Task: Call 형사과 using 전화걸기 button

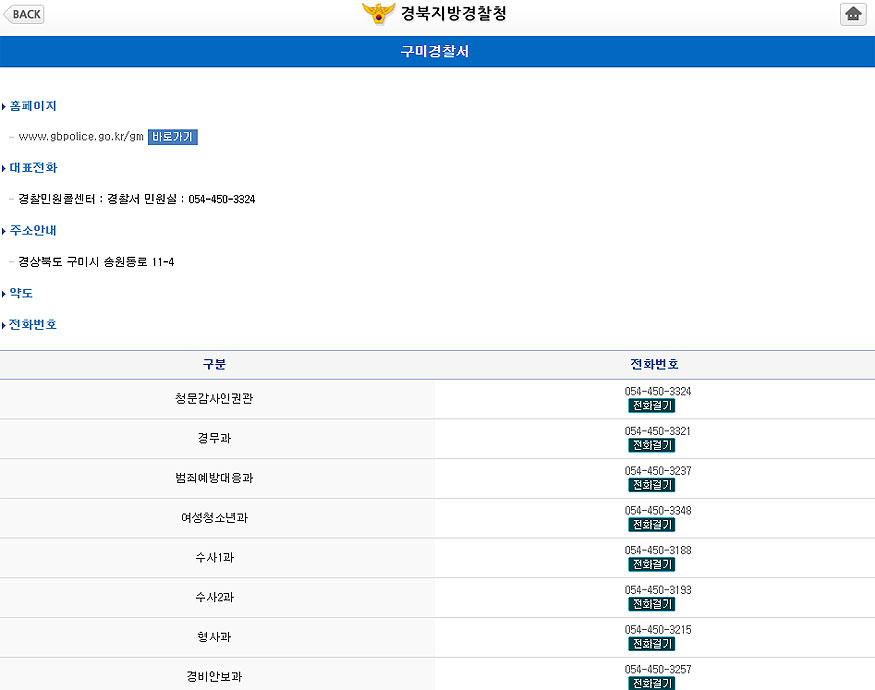Action: 651,644
